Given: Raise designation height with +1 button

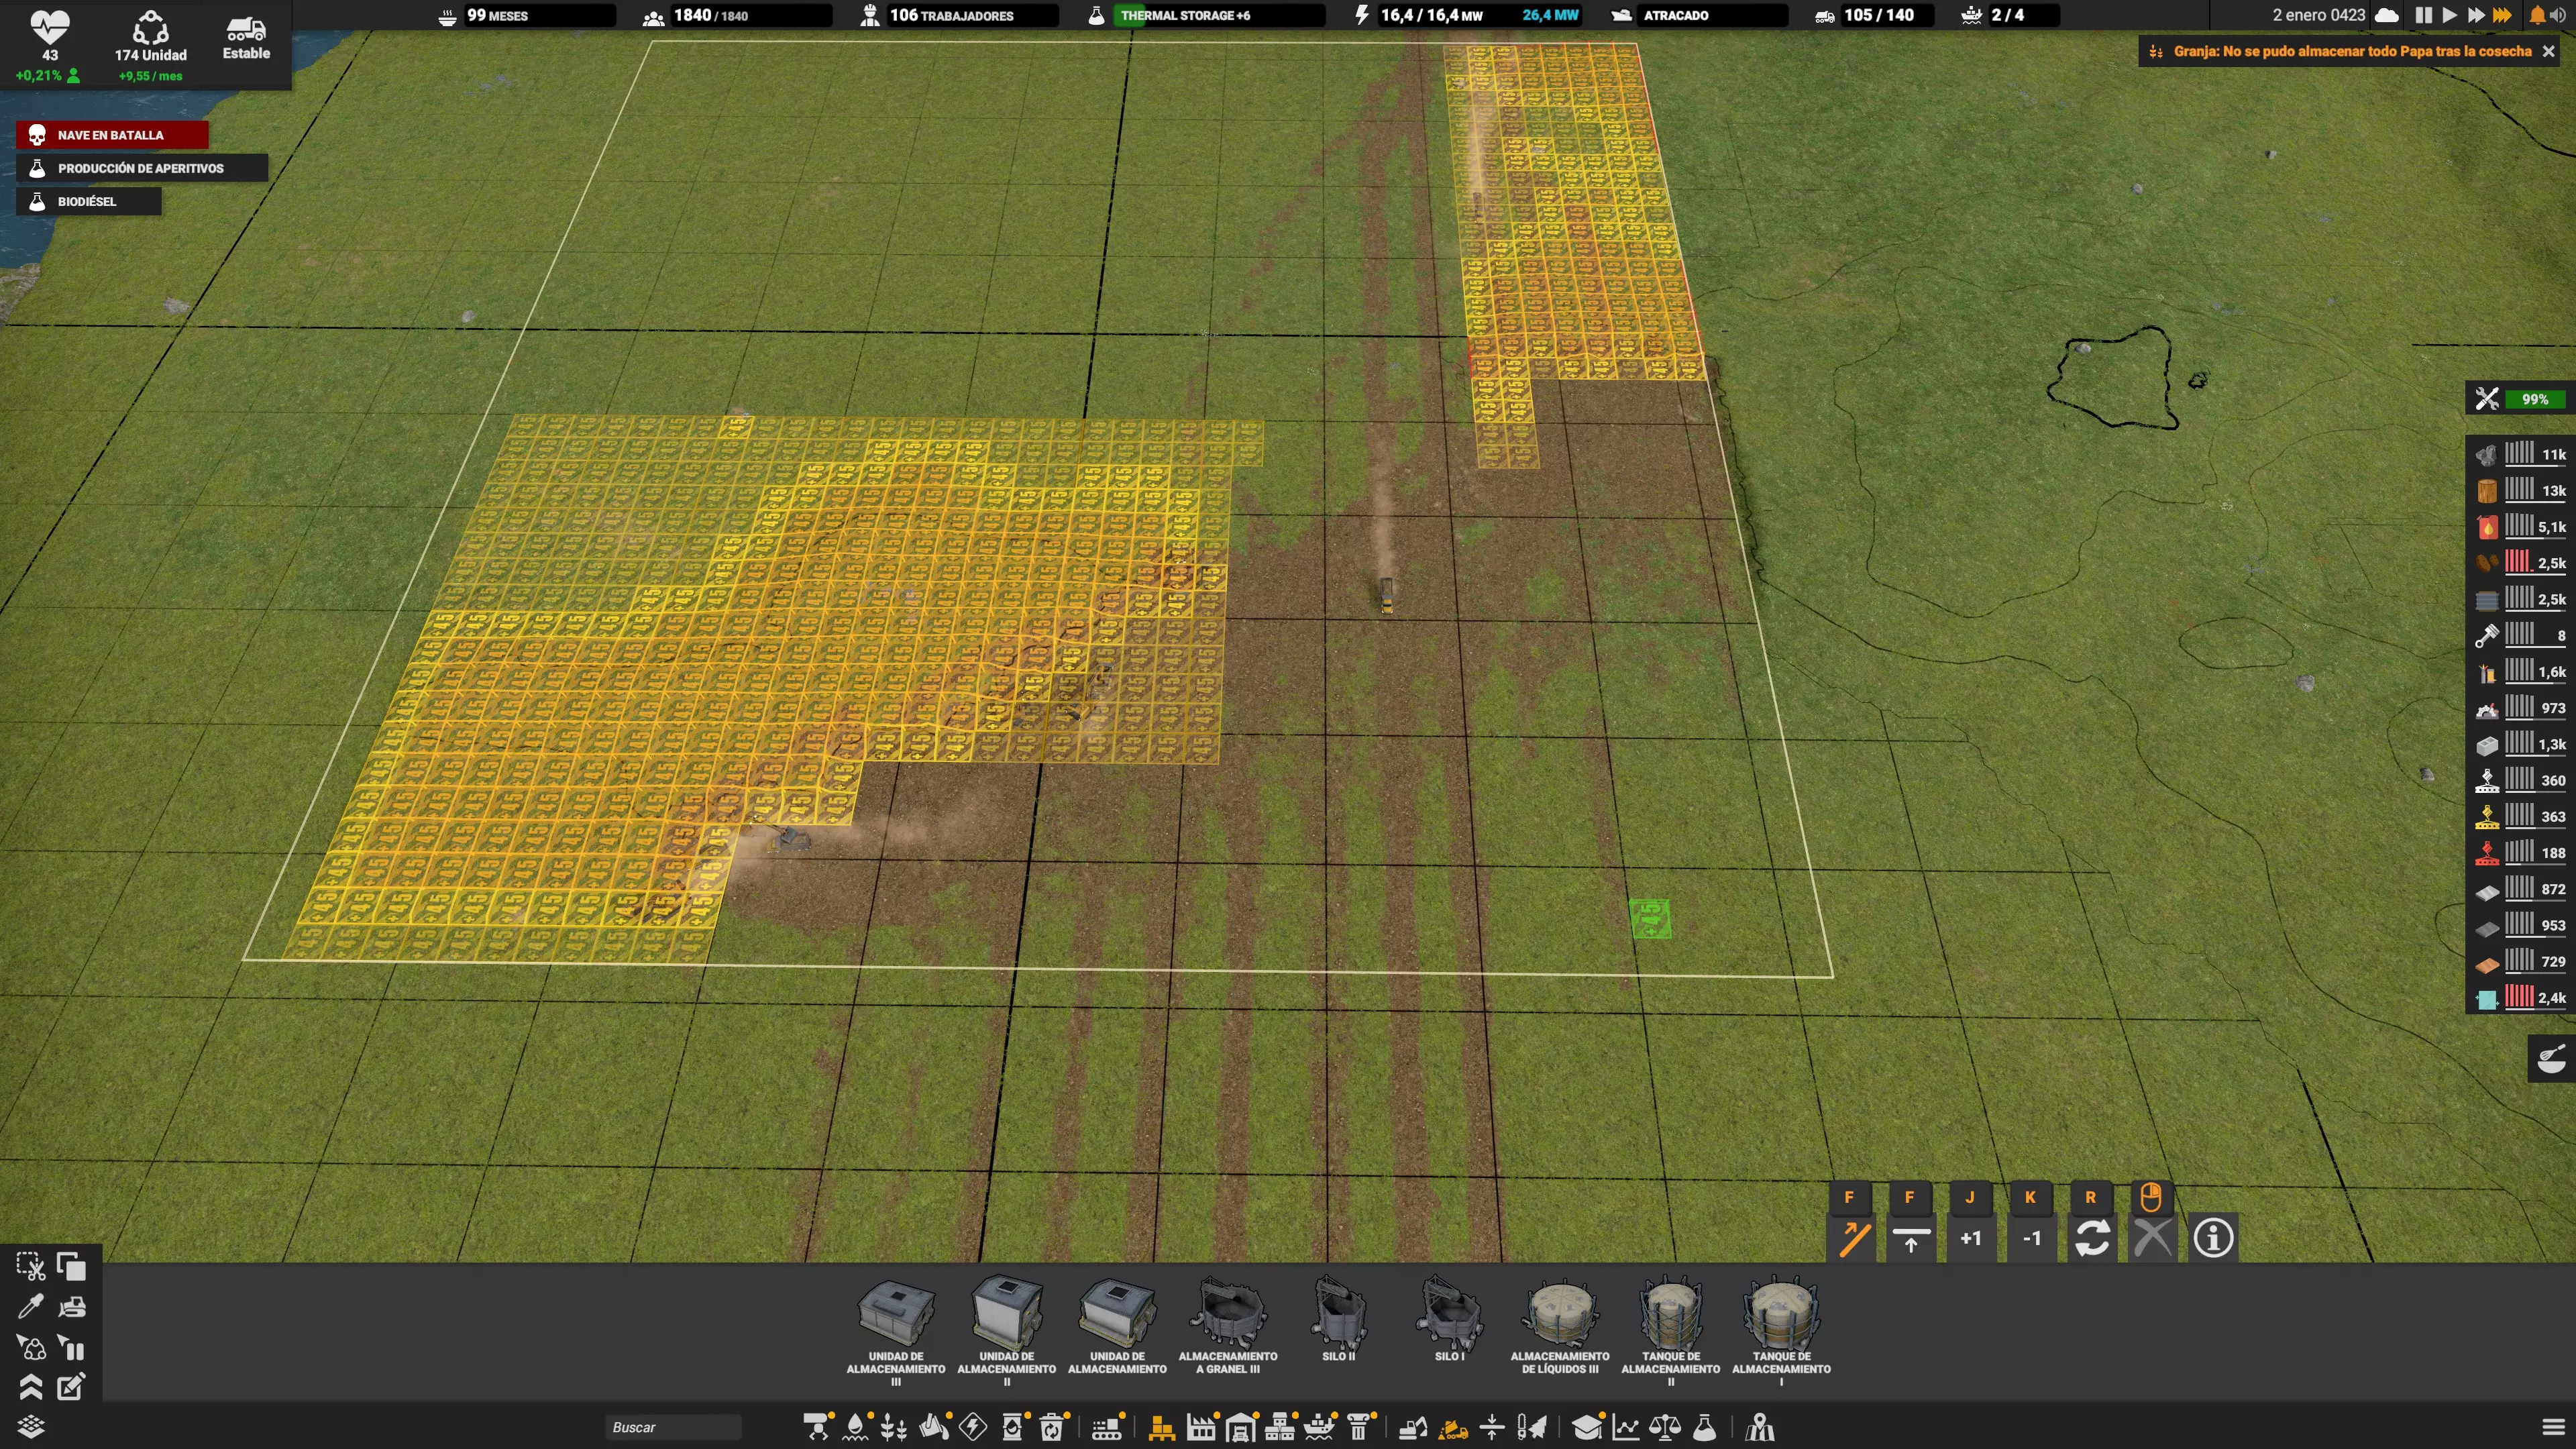Looking at the screenshot, I should (x=1970, y=1238).
